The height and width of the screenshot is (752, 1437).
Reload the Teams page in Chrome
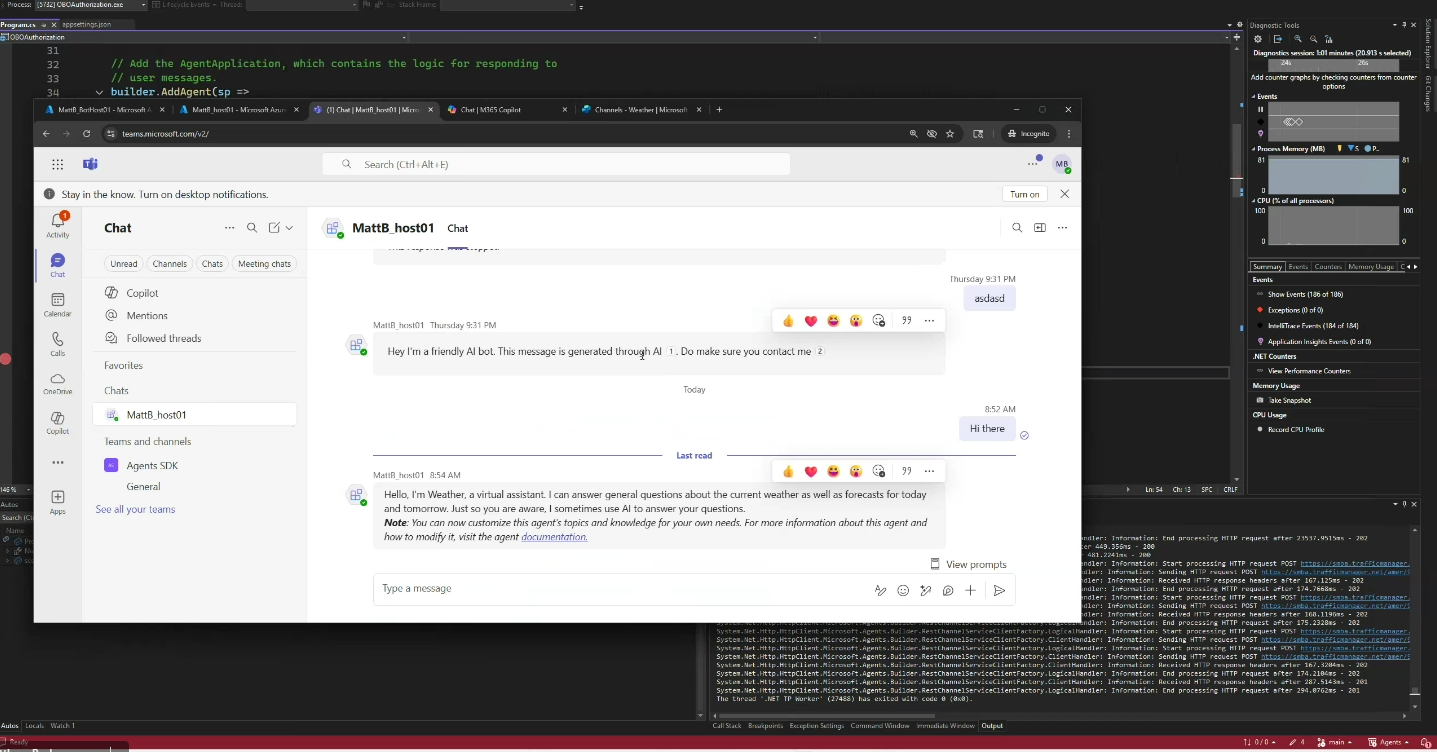(x=87, y=133)
